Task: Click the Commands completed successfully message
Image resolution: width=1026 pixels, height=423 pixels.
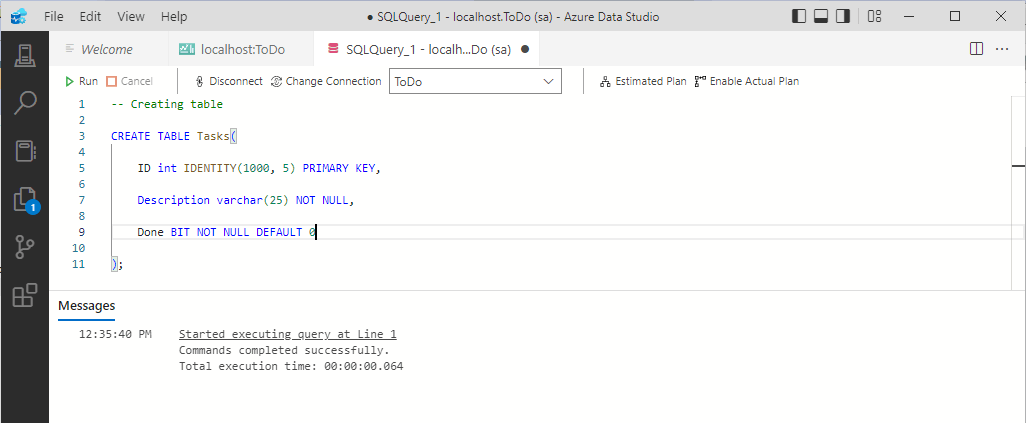Action: (x=285, y=350)
